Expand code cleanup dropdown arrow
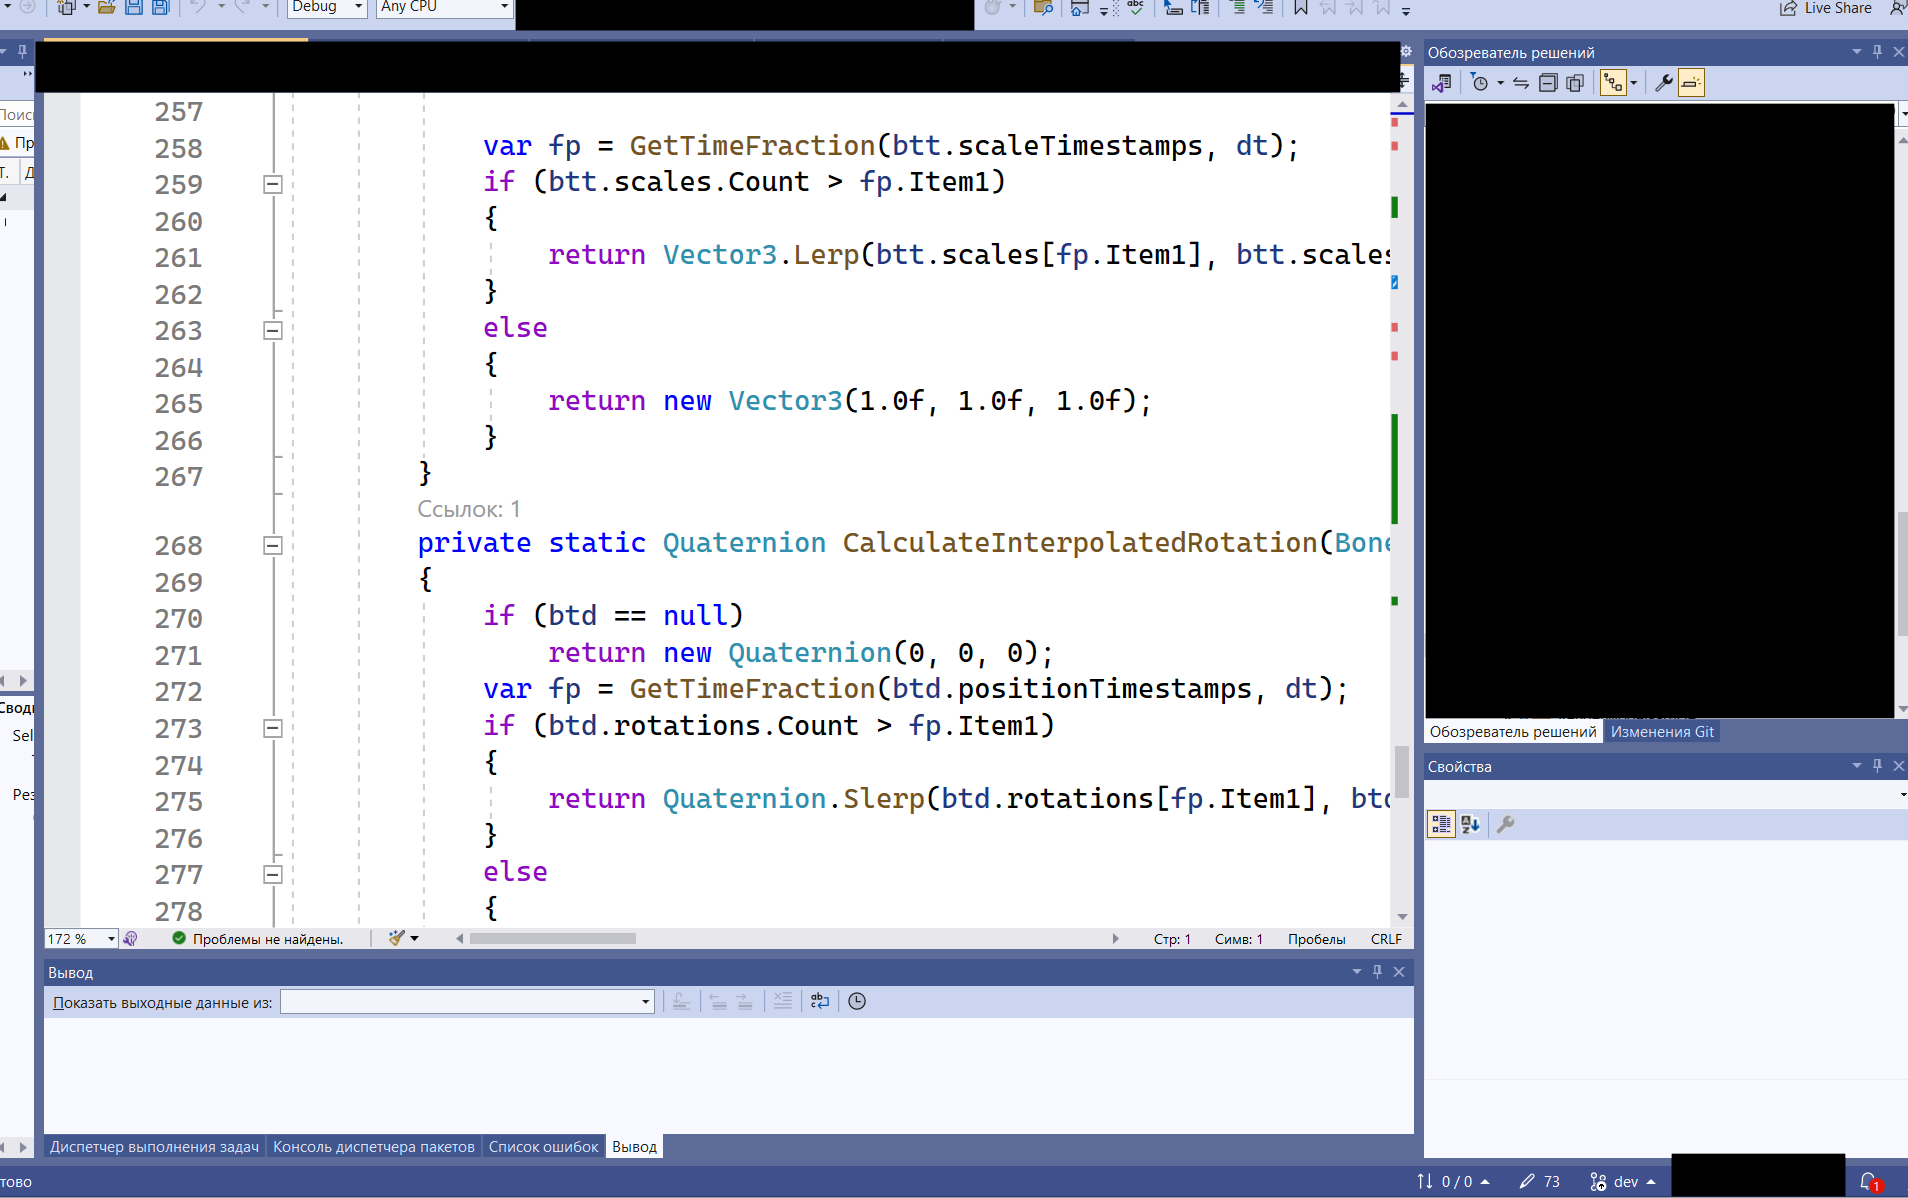The height and width of the screenshot is (1198, 1908). click(x=414, y=938)
